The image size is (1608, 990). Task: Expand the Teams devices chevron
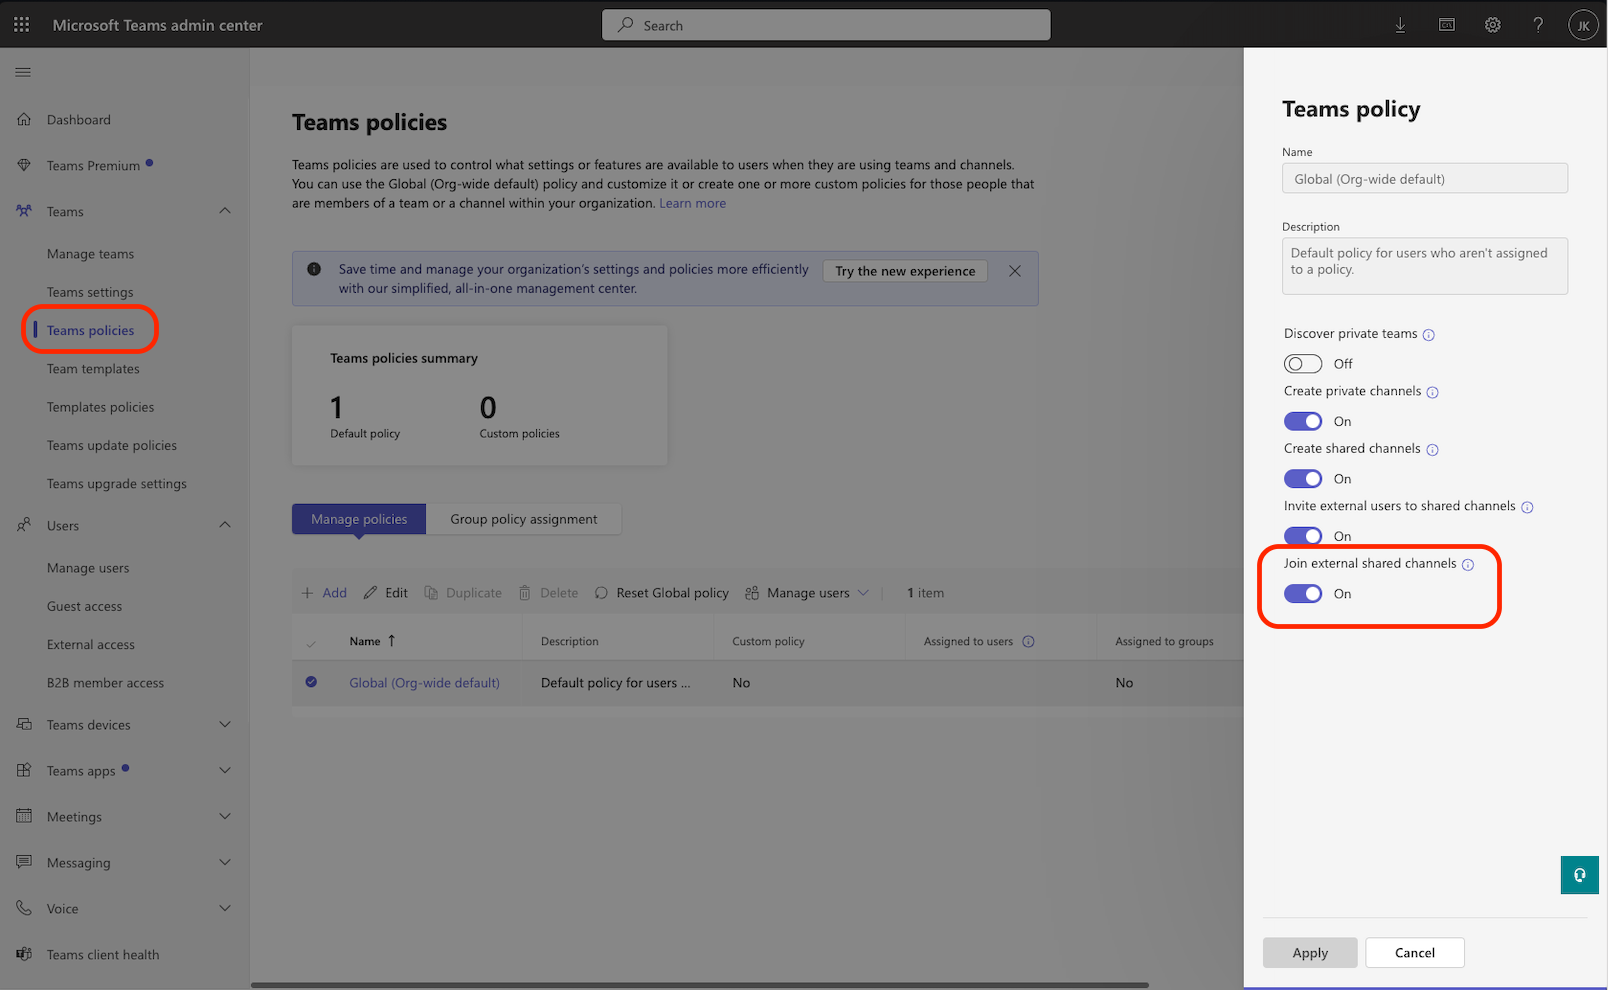tap(225, 724)
